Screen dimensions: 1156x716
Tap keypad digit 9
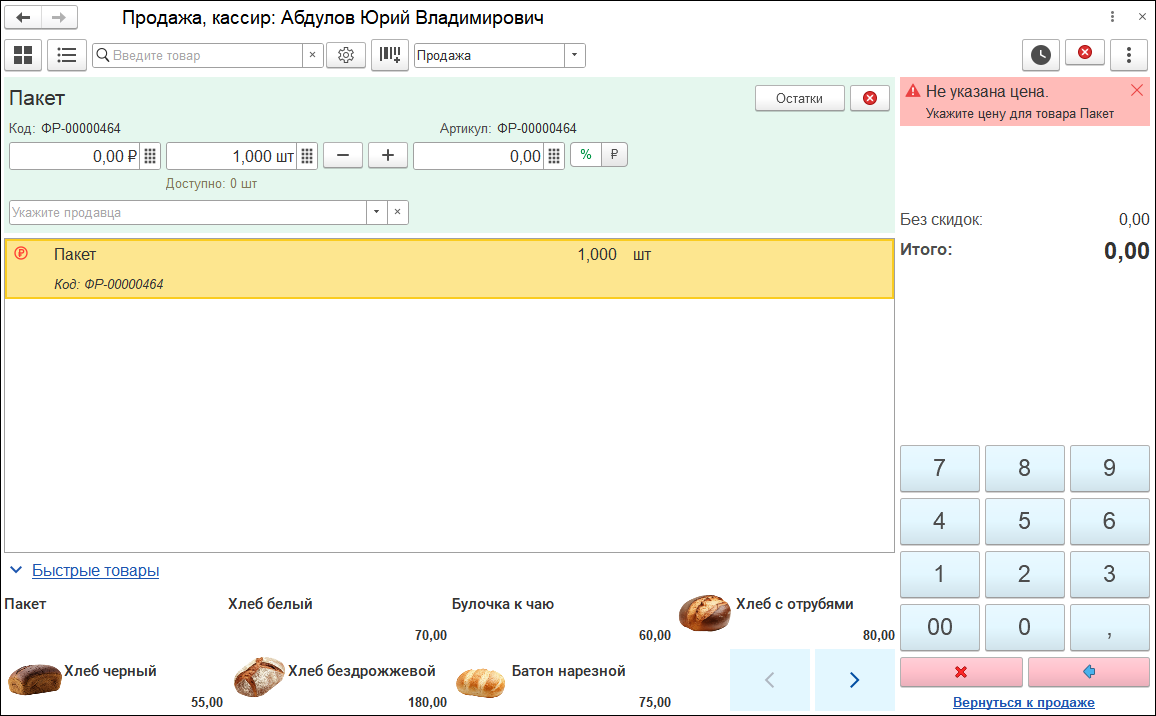(x=1110, y=468)
